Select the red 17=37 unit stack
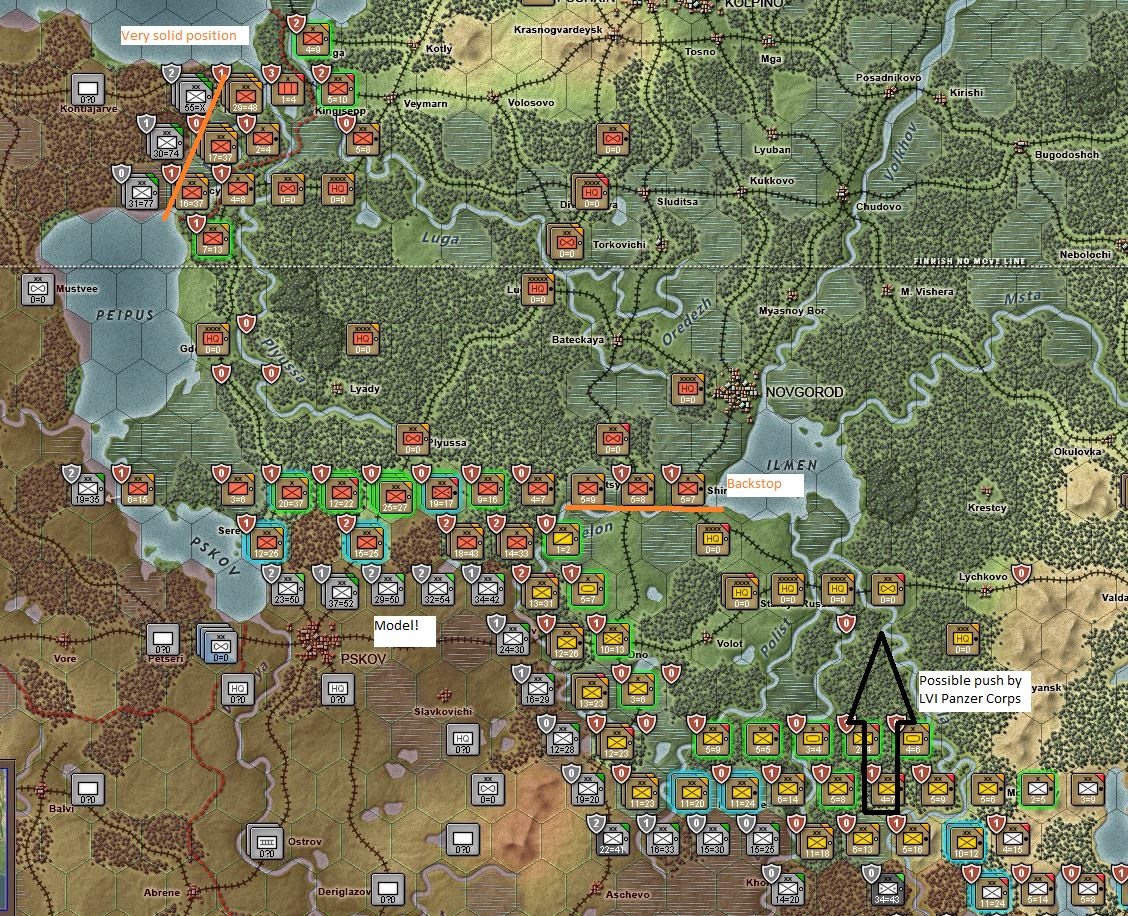 click(220, 147)
